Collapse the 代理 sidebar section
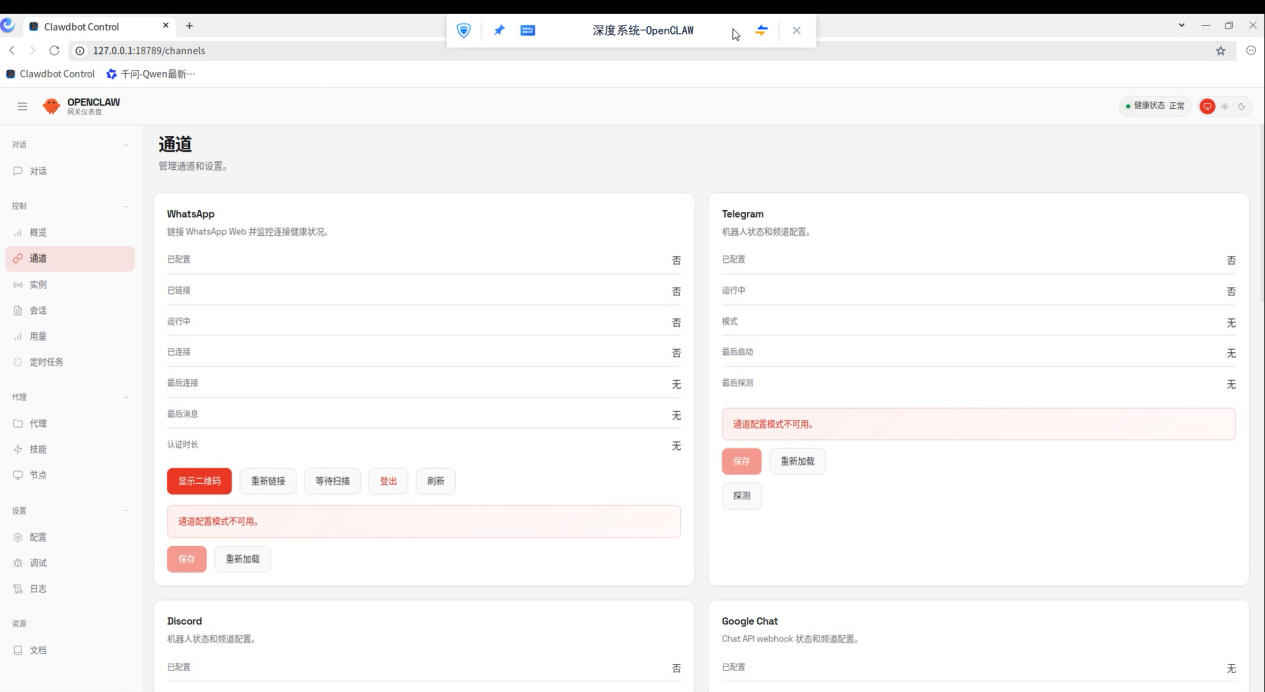 coord(126,397)
